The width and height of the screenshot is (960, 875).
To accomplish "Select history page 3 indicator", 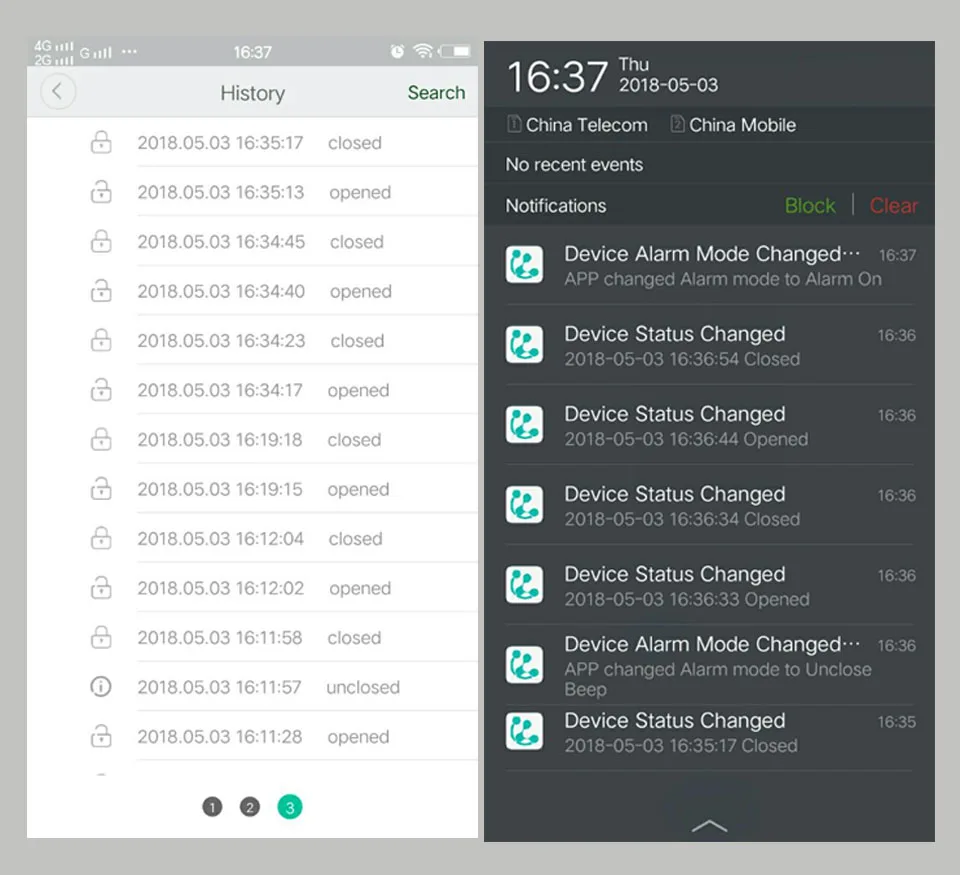I will click(290, 807).
